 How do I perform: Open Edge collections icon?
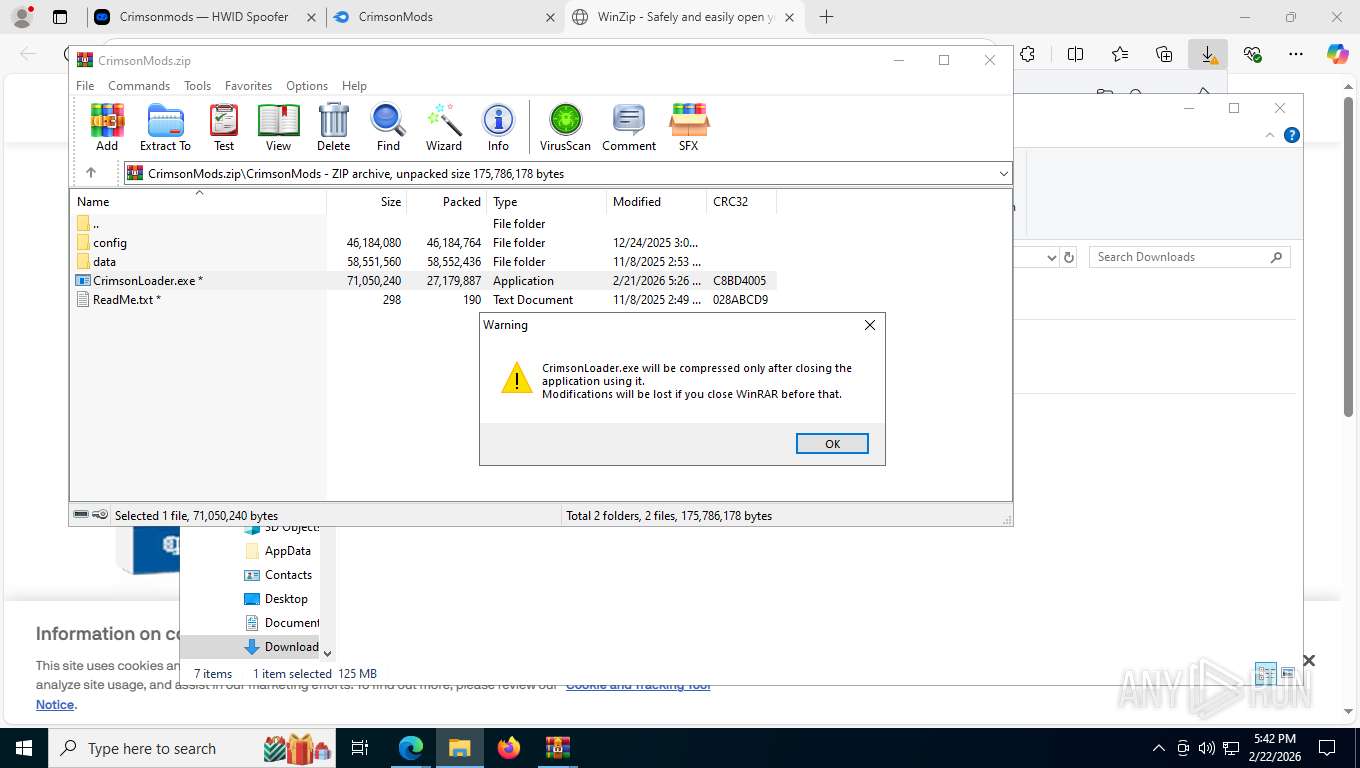(x=1164, y=54)
